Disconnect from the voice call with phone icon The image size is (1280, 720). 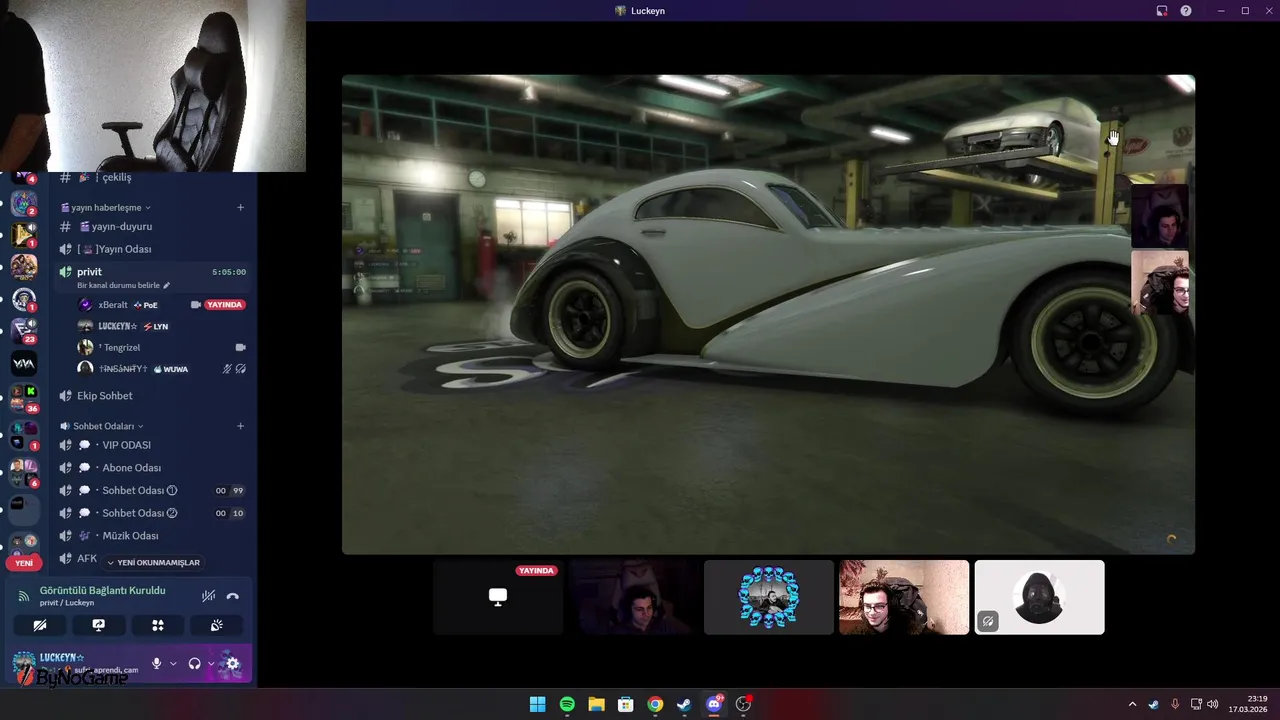[x=233, y=596]
